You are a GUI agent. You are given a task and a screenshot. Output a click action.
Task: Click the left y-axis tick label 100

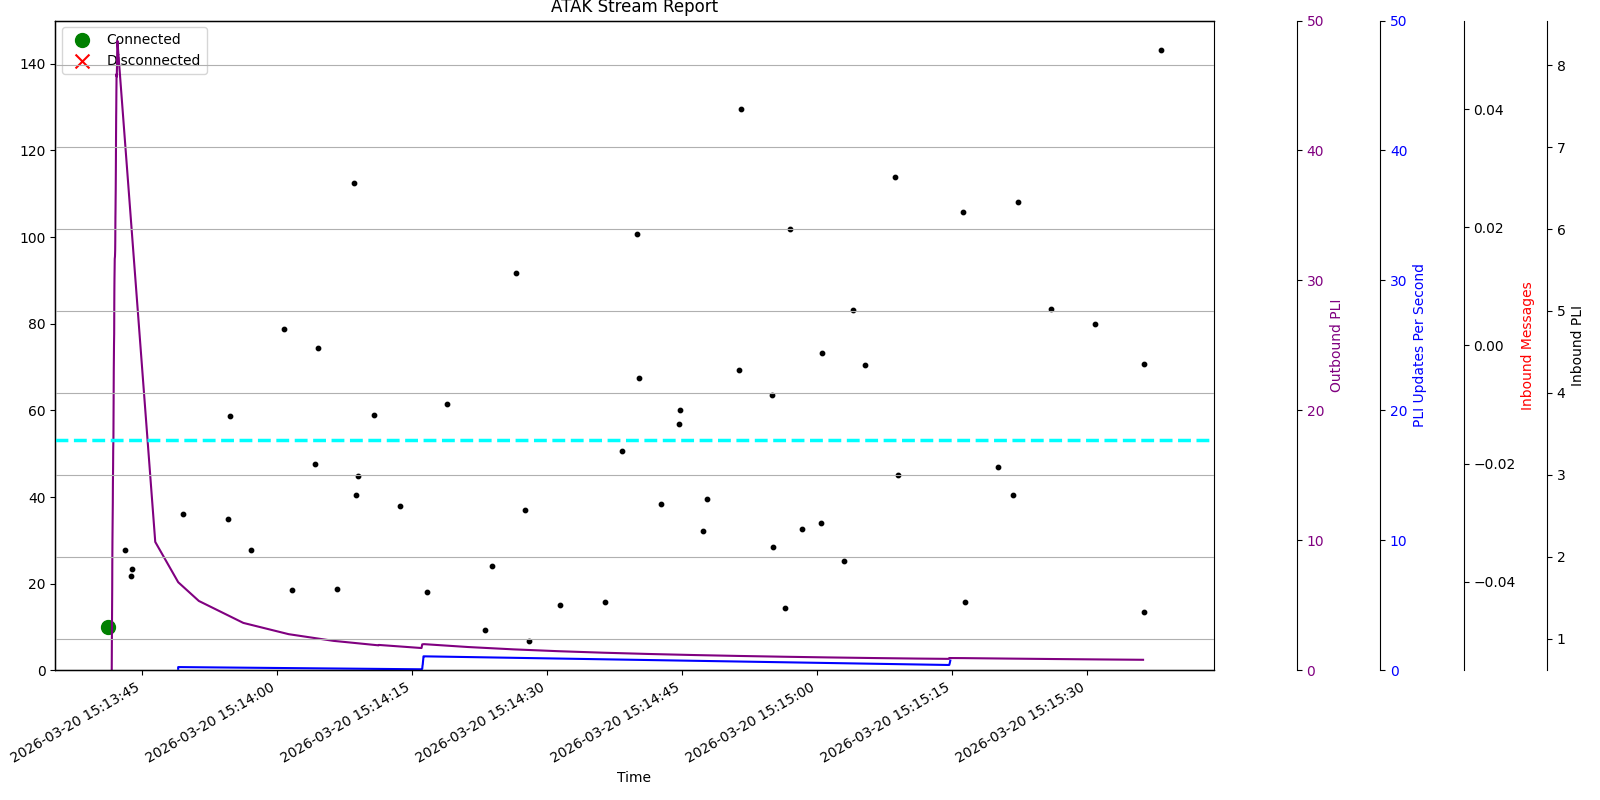34,238
